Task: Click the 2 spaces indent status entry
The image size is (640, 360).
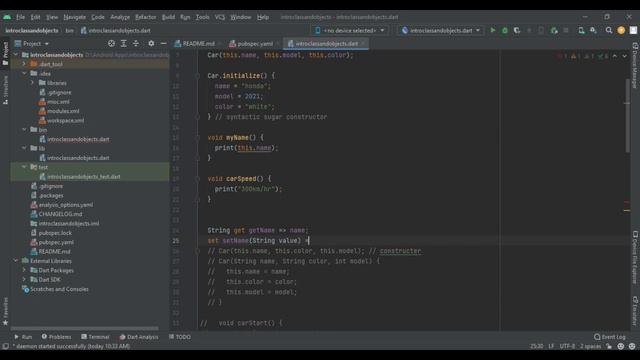Action: tap(591, 346)
